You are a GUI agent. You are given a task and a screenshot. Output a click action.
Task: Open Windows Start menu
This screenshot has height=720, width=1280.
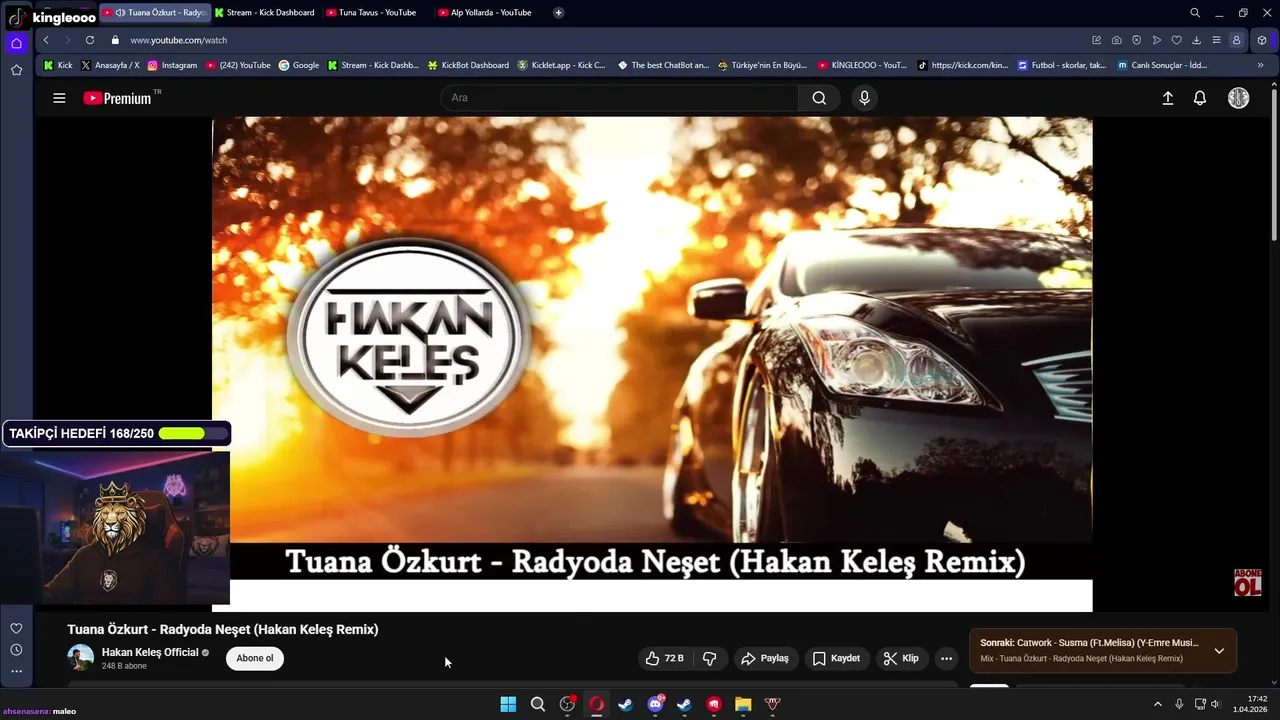pos(508,704)
